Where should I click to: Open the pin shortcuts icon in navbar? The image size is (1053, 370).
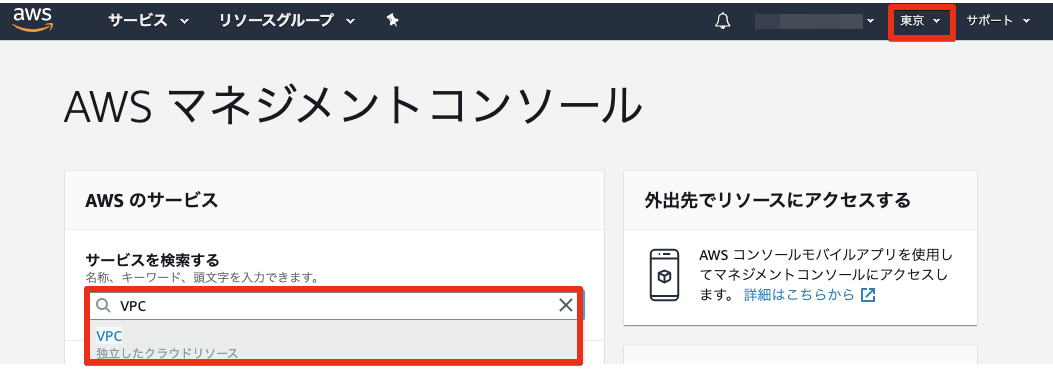(x=393, y=21)
